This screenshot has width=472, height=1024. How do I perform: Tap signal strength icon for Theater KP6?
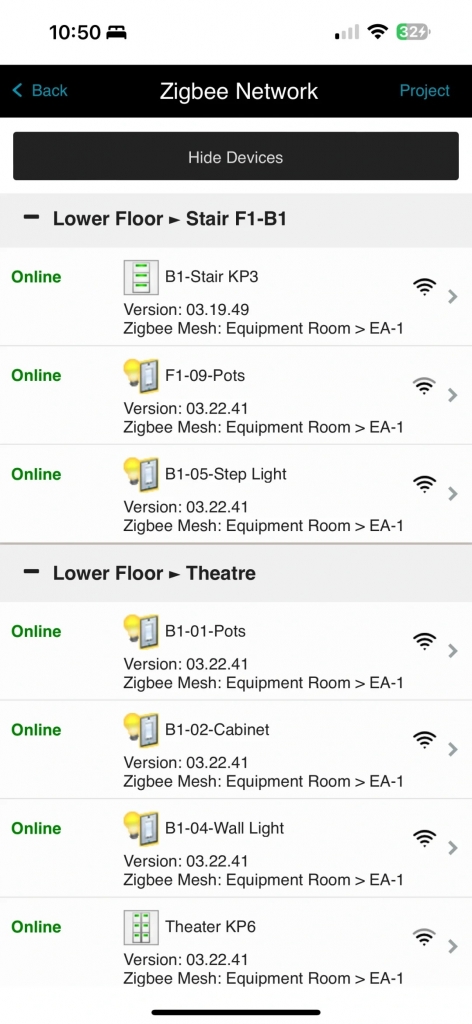tap(424, 938)
